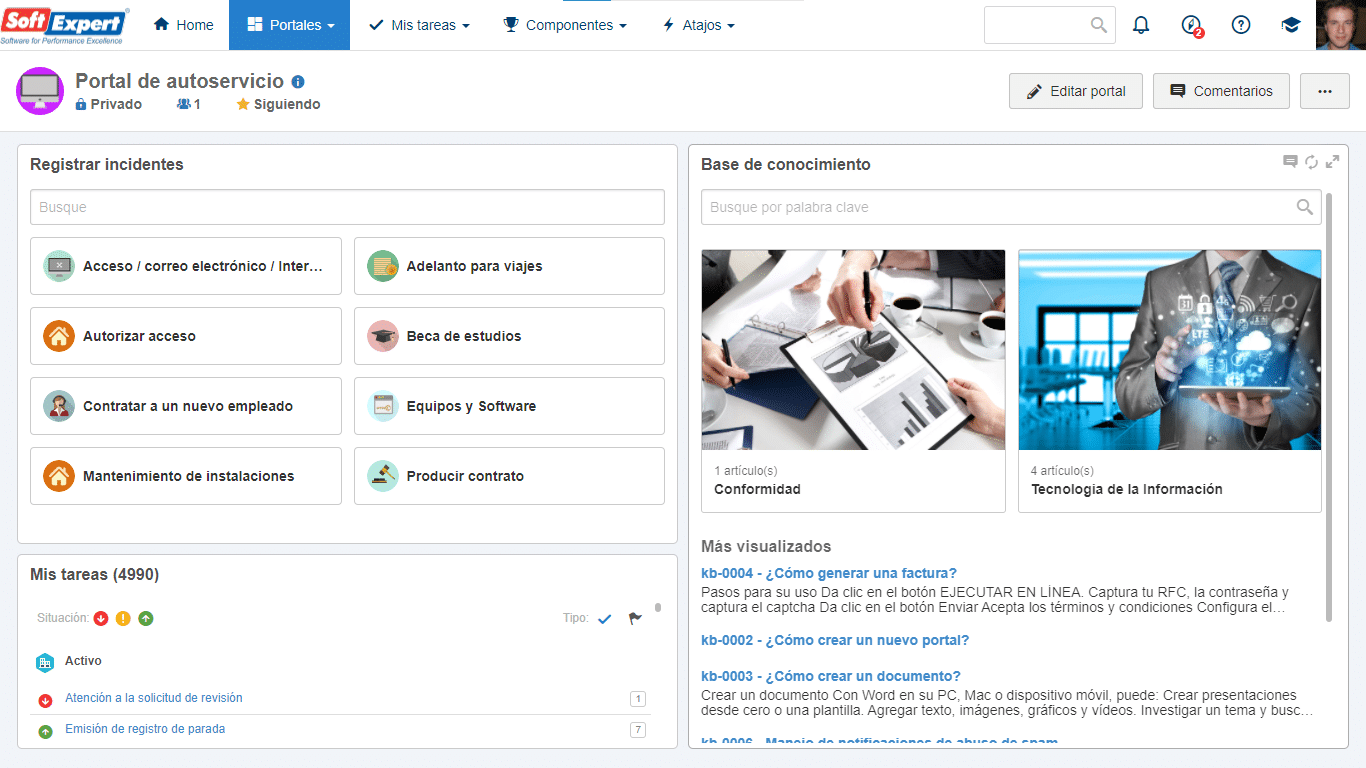The width and height of the screenshot is (1366, 768).
Task: Open the Tecnologia de la Información thumbnail
Action: pyautogui.click(x=1170, y=350)
